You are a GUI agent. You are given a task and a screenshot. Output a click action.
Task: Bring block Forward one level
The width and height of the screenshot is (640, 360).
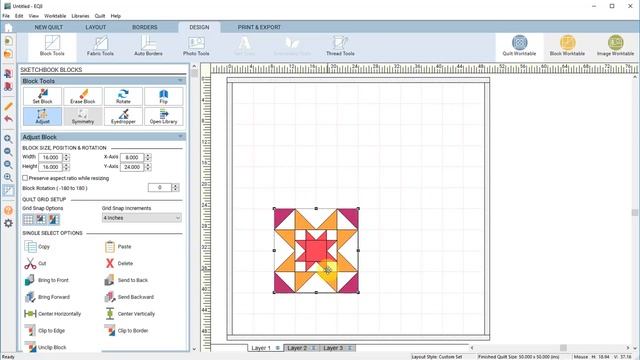click(x=47, y=297)
